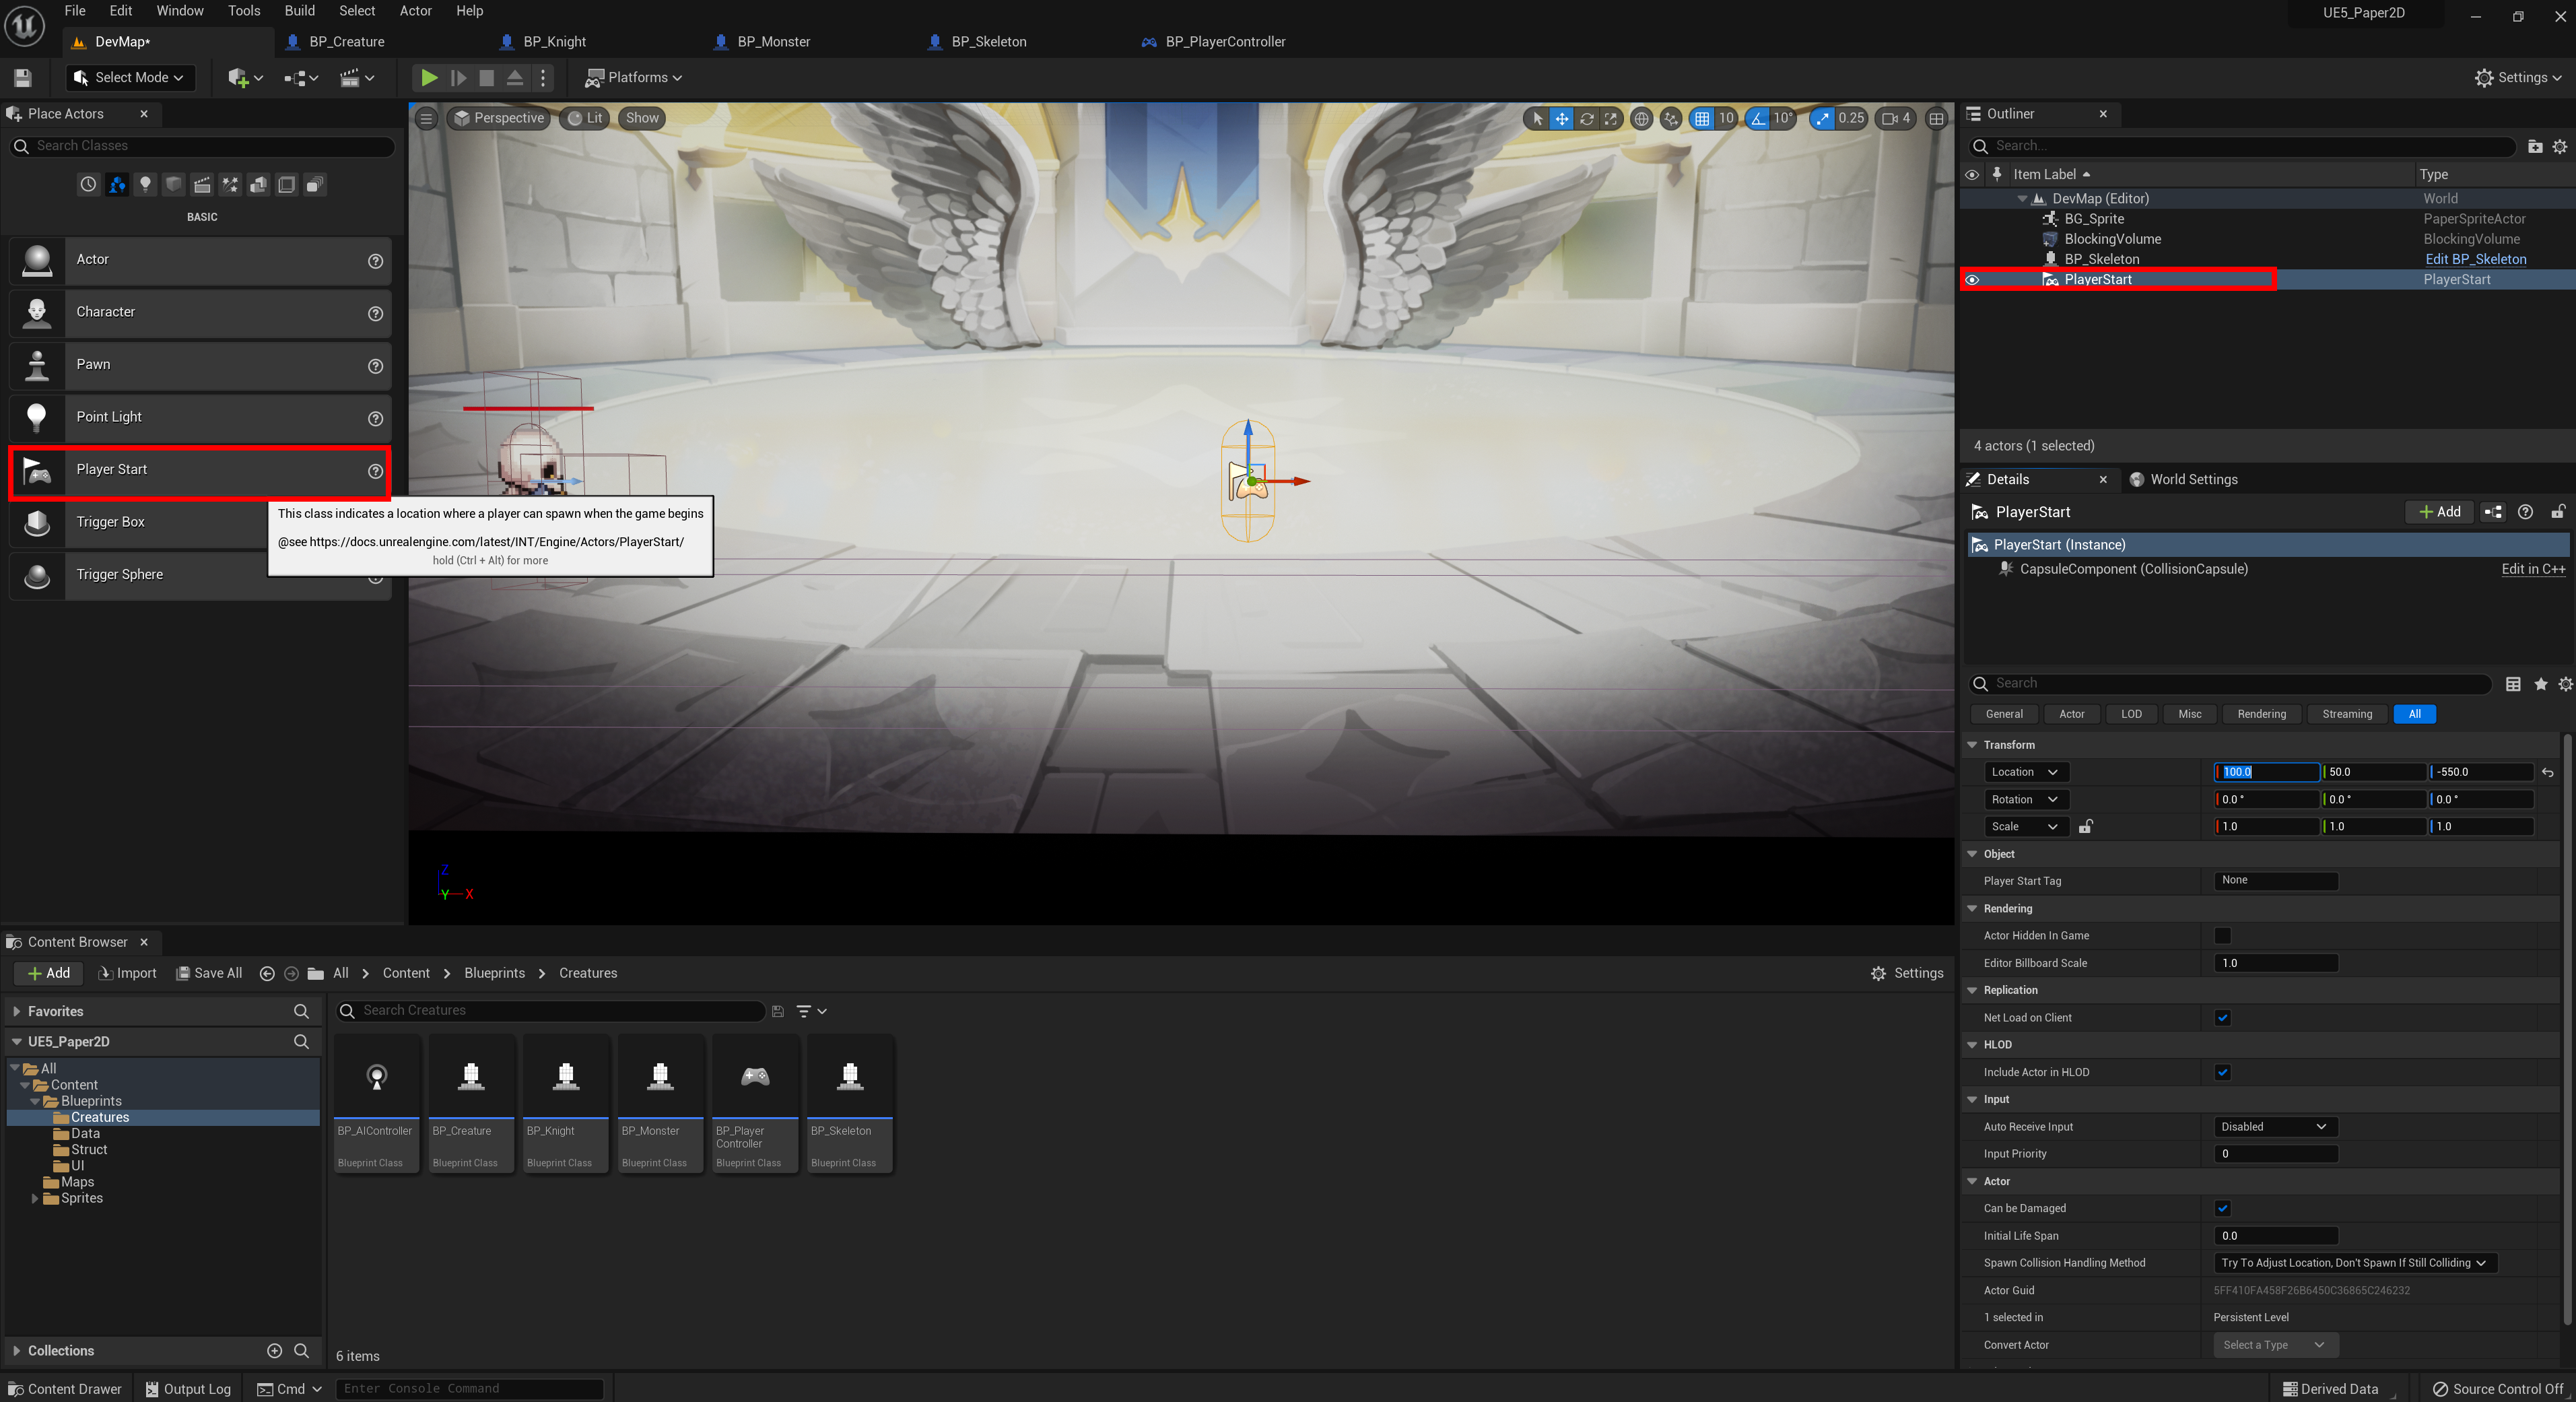Select the Lights category in Place Actors
The width and height of the screenshot is (2576, 1402).
click(145, 185)
